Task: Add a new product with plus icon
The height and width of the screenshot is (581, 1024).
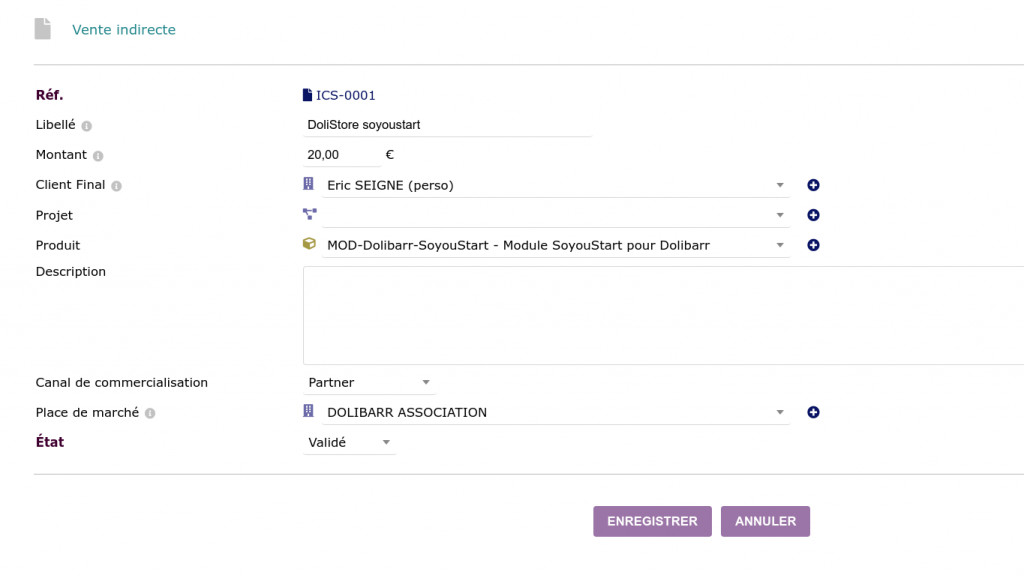Action: (x=813, y=245)
